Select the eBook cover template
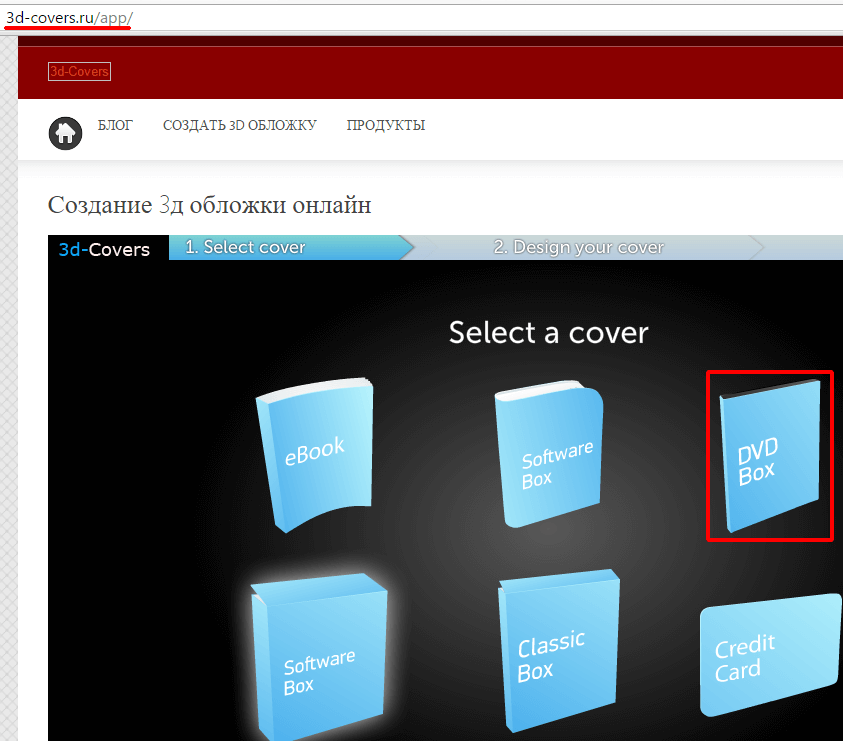Image resolution: width=843 pixels, height=741 pixels. pos(314,454)
